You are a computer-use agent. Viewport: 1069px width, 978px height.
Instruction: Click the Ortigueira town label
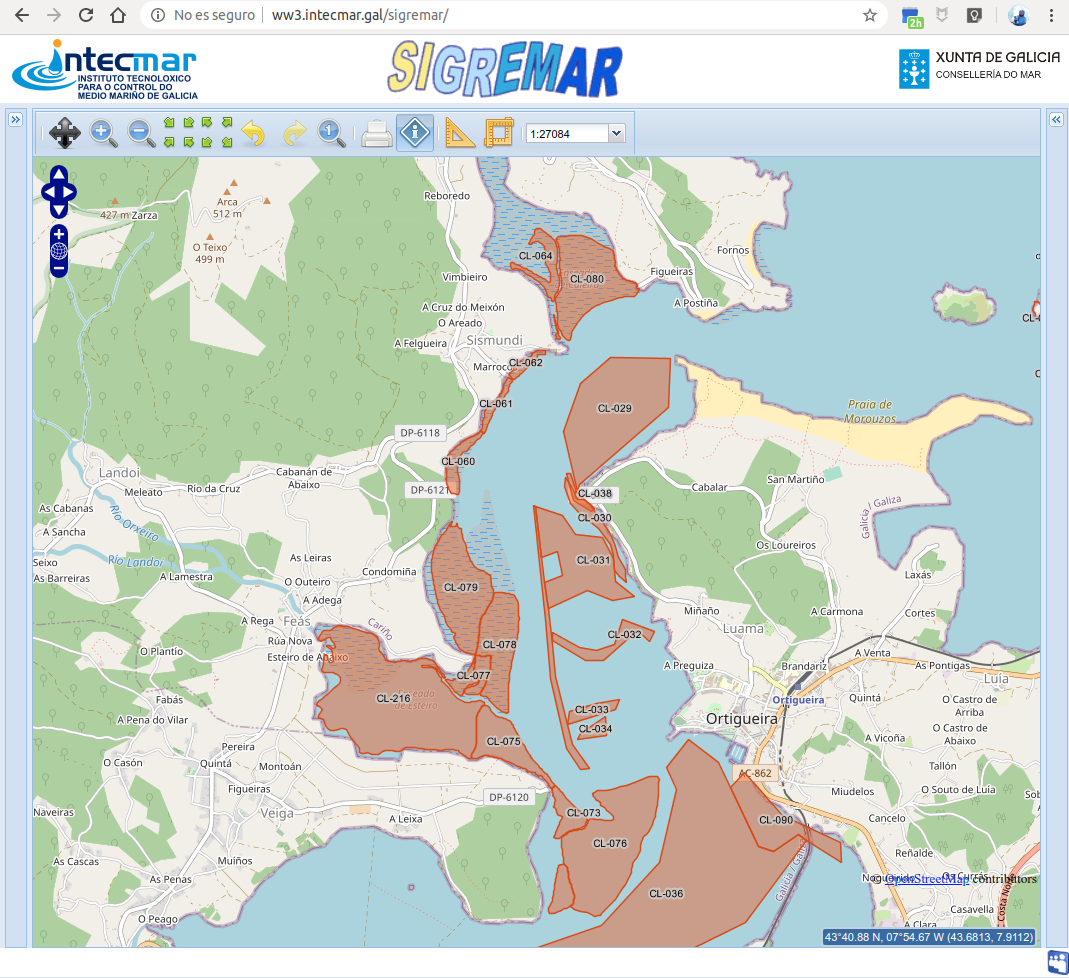click(x=742, y=719)
